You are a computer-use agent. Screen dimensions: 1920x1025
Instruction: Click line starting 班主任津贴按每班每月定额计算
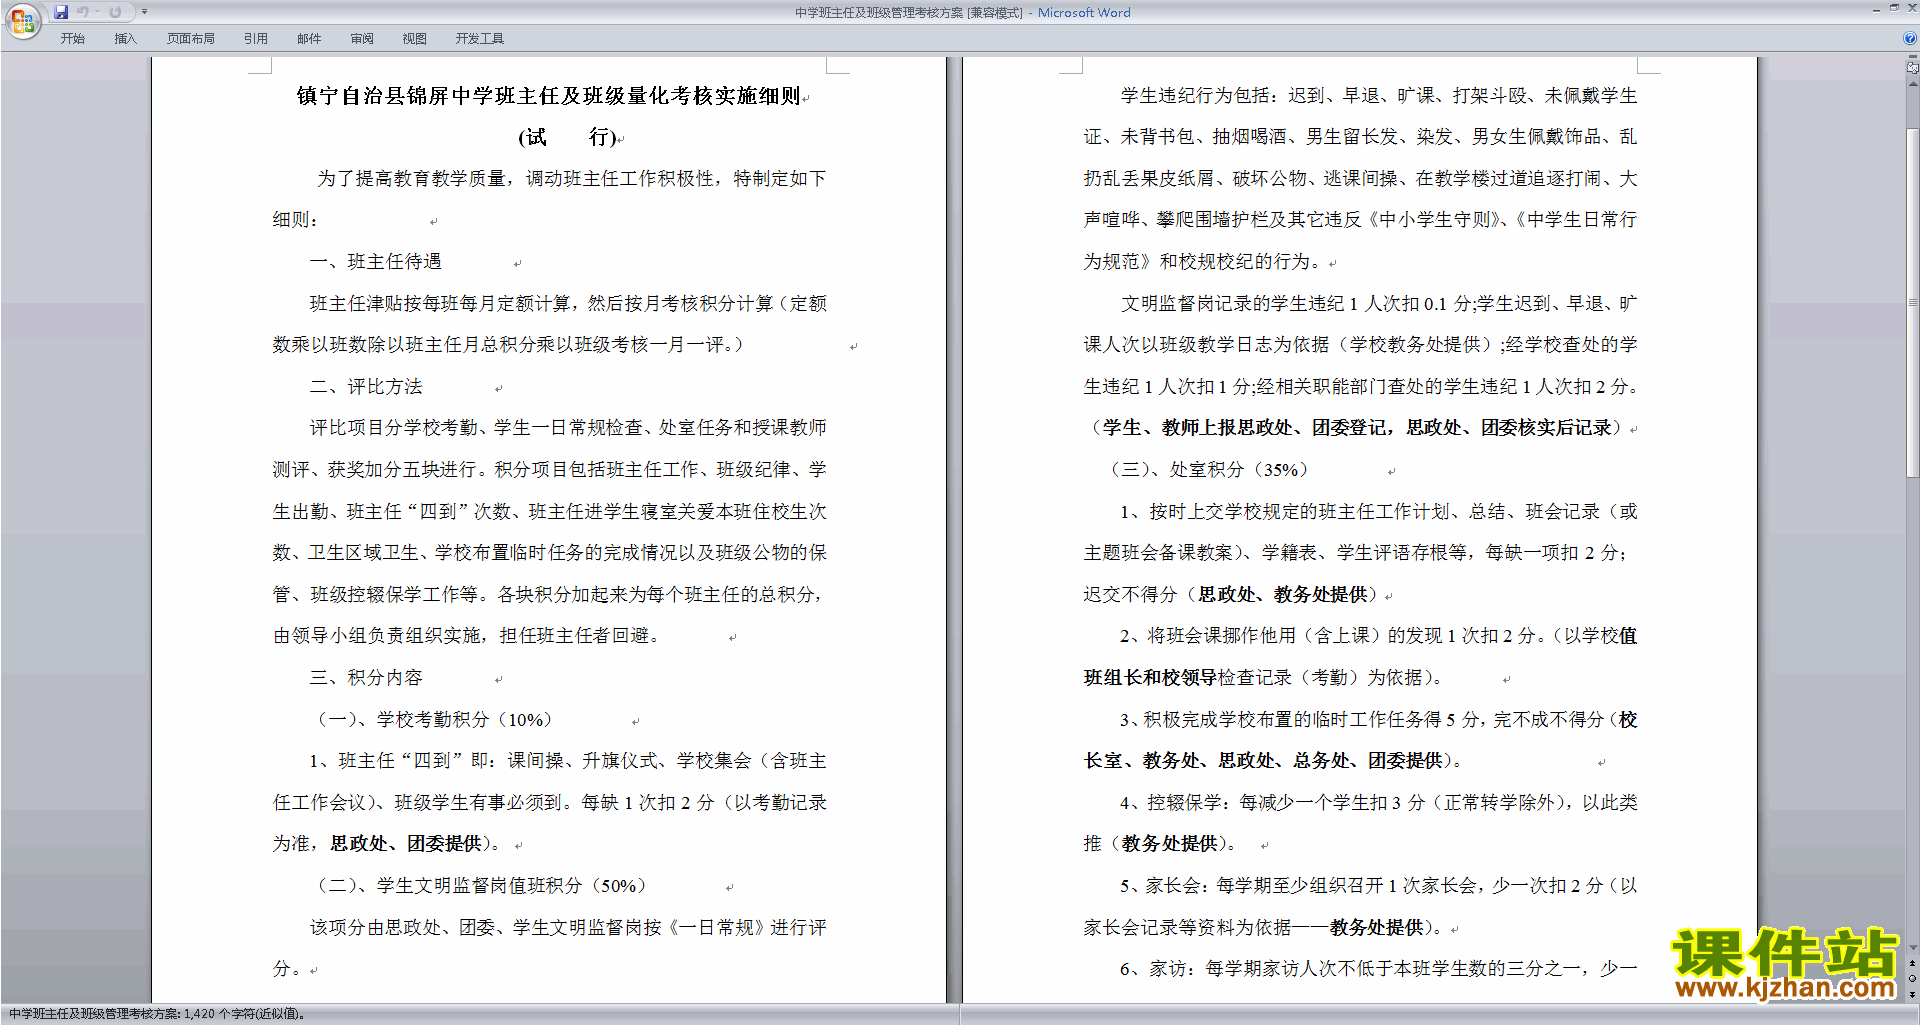click(568, 304)
